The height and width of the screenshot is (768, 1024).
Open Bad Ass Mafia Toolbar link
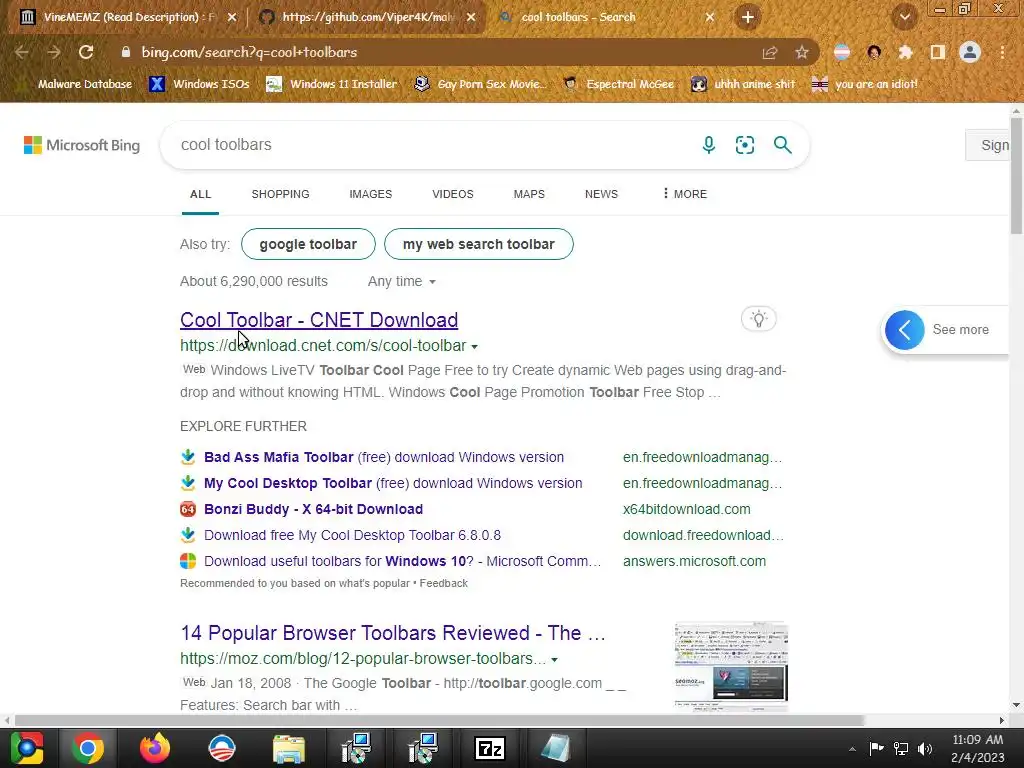(x=384, y=457)
